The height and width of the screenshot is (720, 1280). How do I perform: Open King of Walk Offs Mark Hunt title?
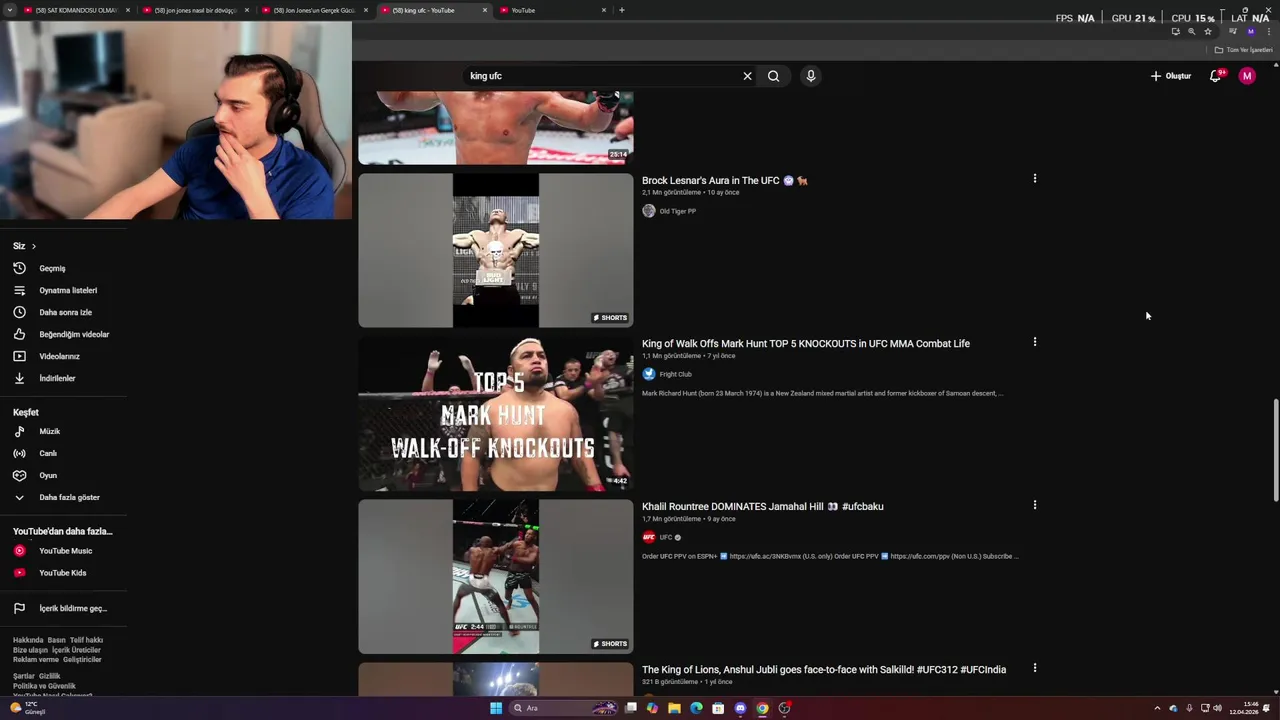click(x=806, y=344)
